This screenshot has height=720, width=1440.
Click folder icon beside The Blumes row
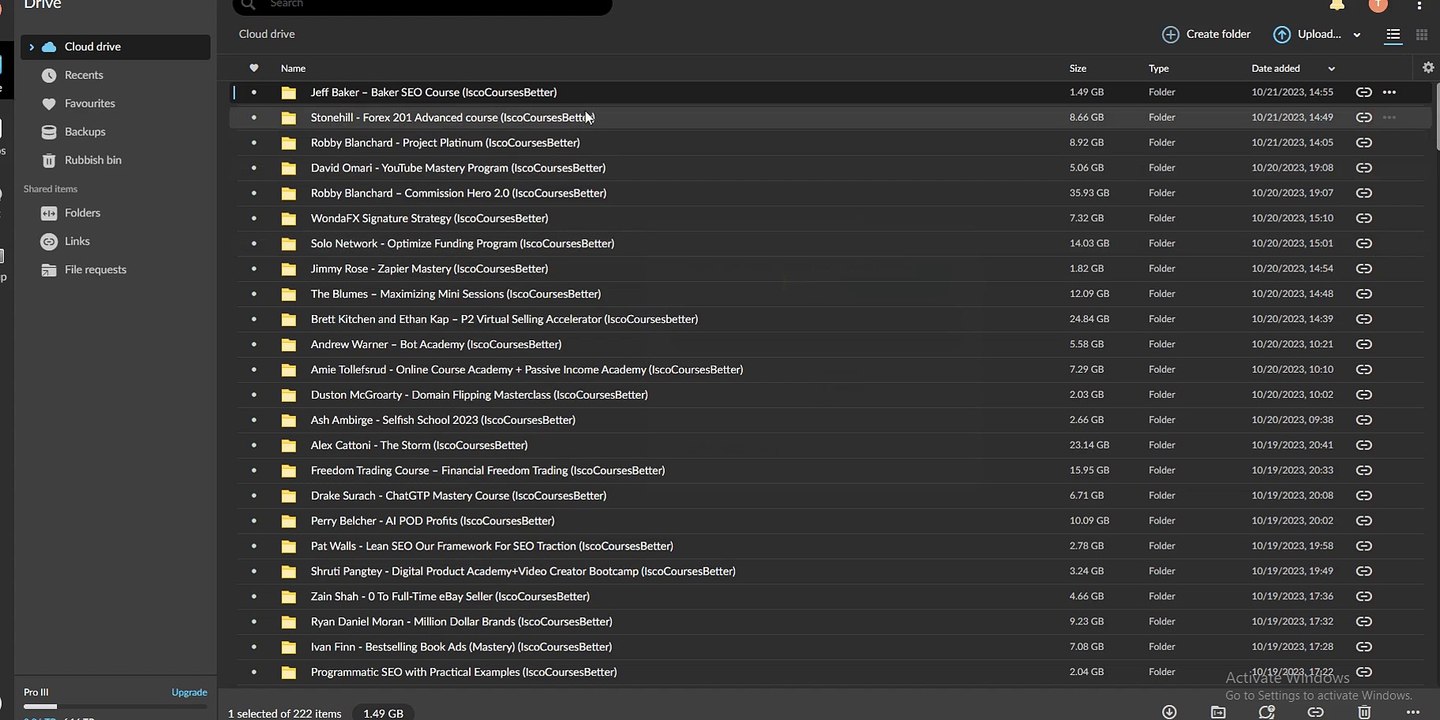tap(289, 294)
